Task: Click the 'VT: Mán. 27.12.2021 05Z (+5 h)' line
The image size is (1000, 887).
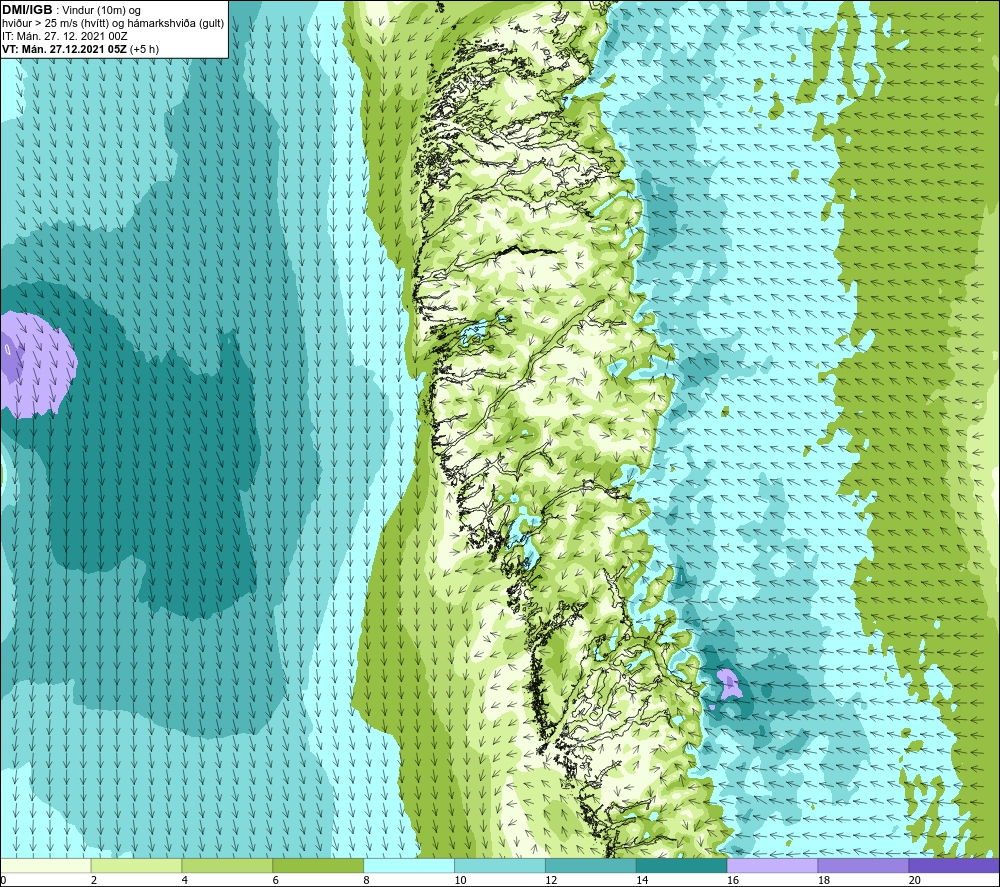Action: pyautogui.click(x=80, y=49)
